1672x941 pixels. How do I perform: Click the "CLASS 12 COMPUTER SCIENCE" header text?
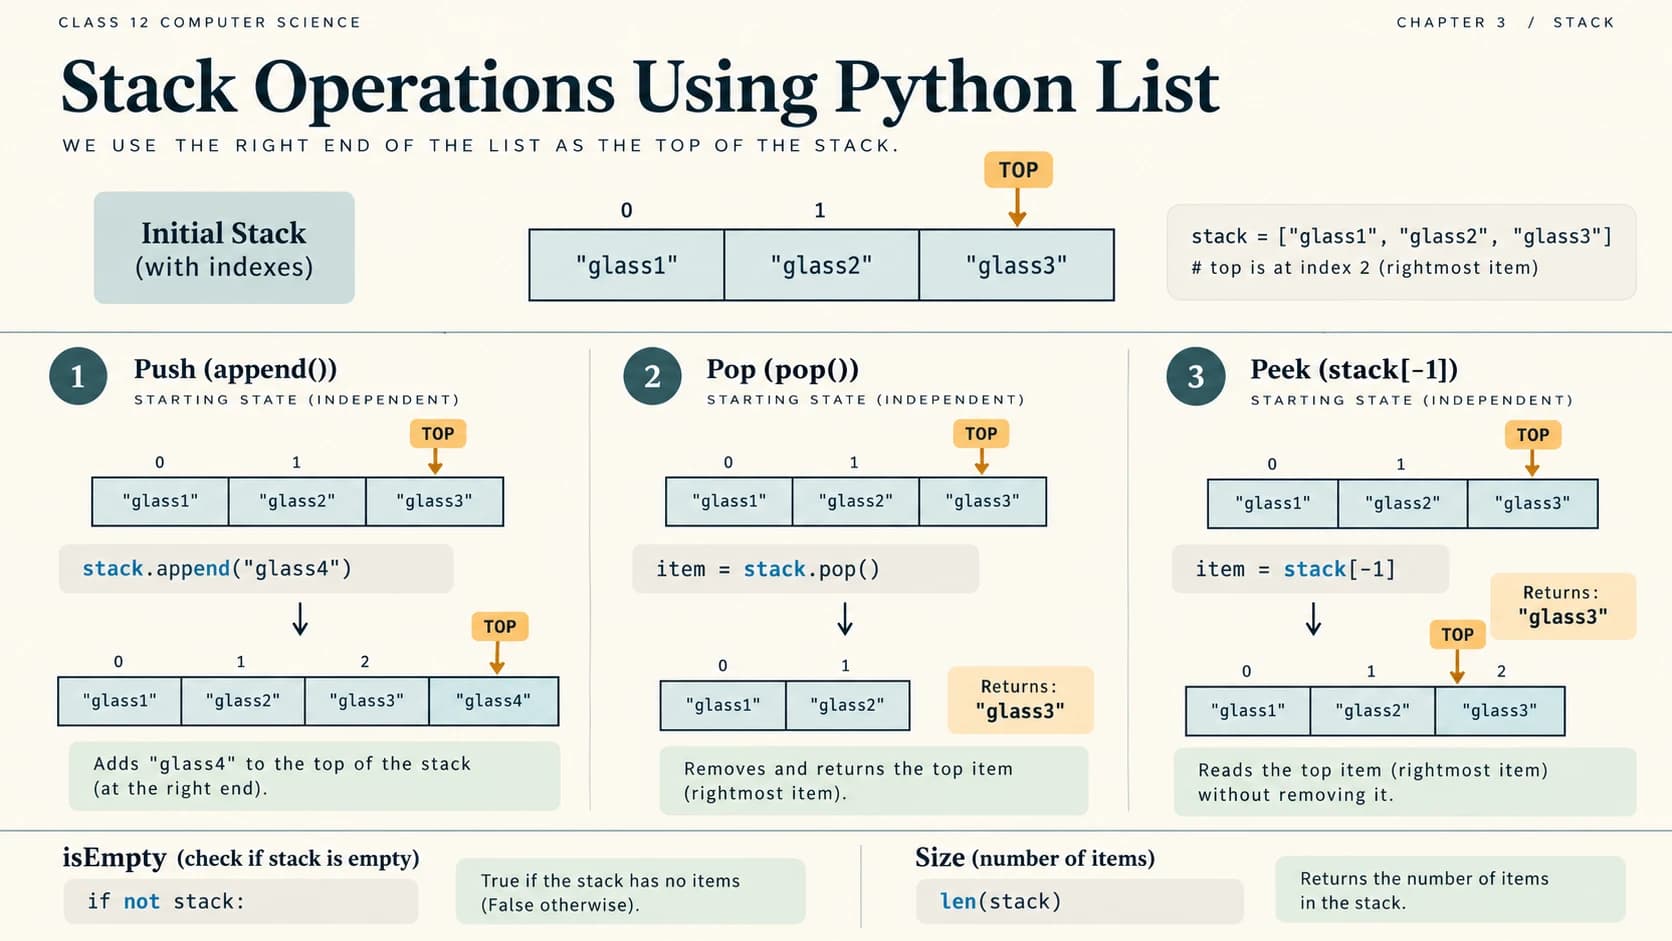(x=210, y=22)
